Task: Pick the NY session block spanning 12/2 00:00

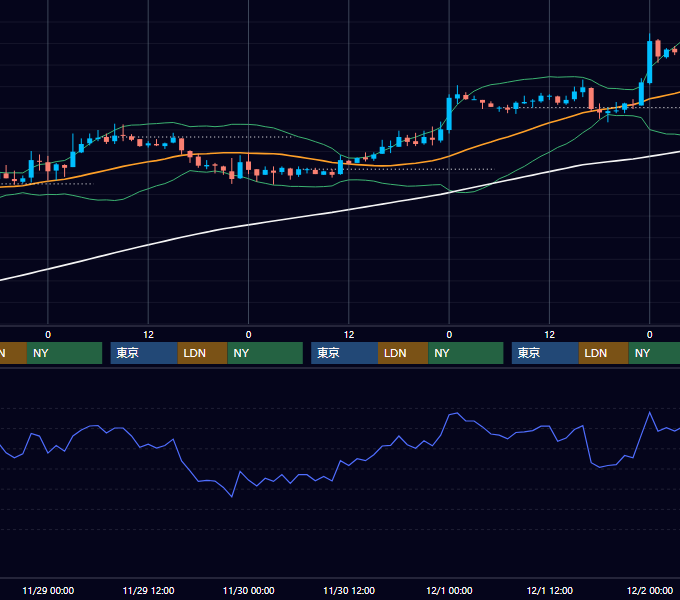Action: 654,353
